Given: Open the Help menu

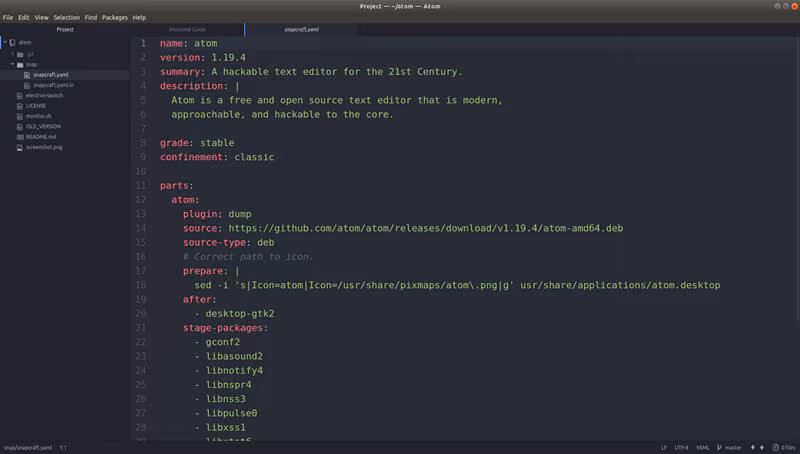Looking at the screenshot, I should 139,17.
